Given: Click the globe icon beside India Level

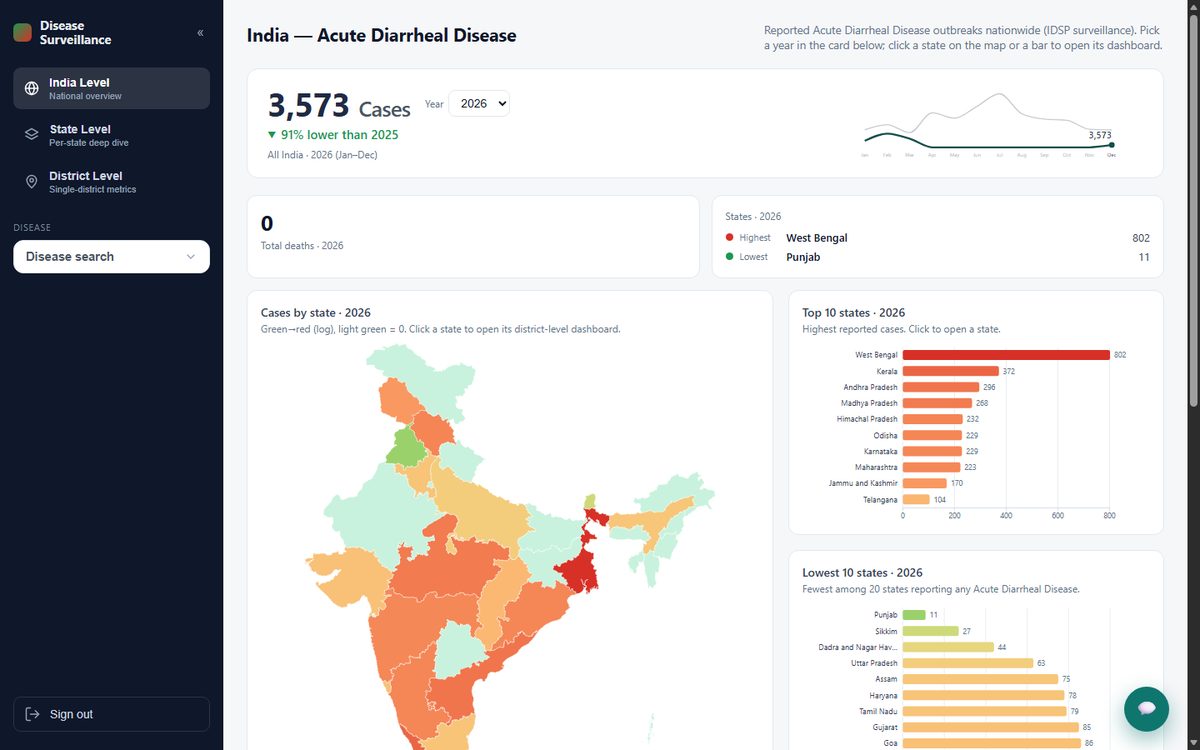Looking at the screenshot, I should [x=31, y=89].
